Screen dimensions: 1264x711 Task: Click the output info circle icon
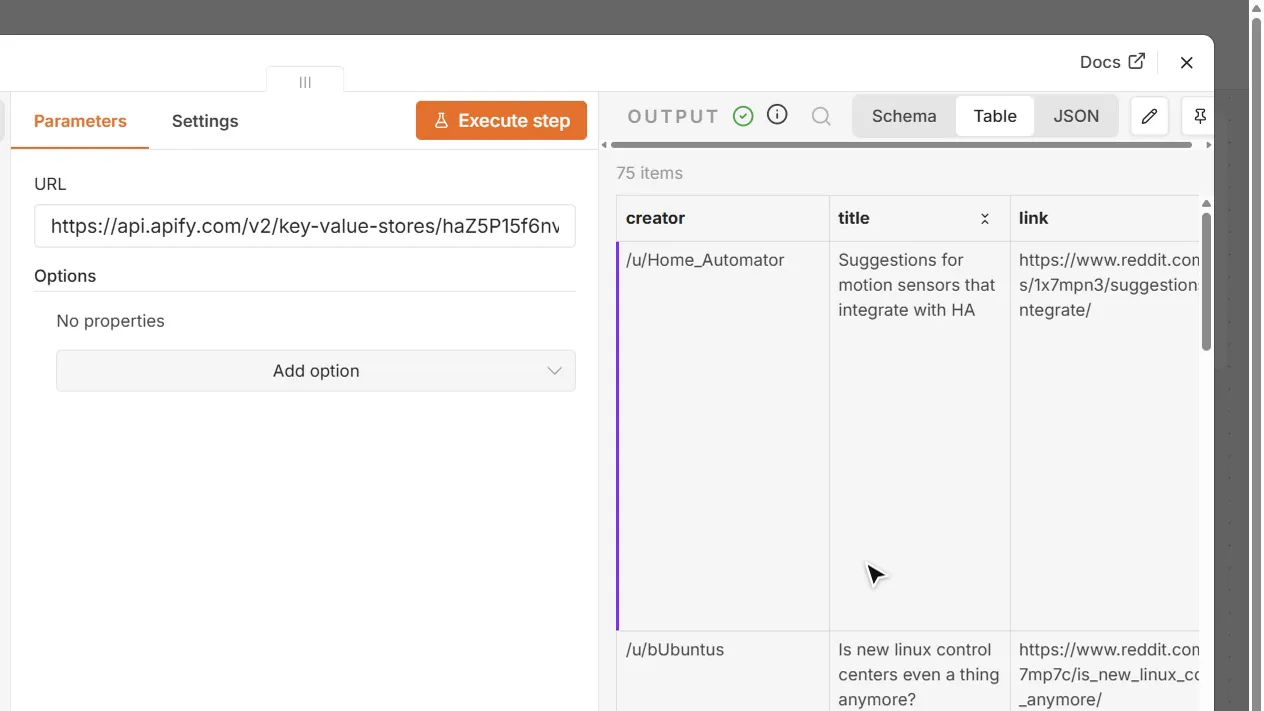(777, 115)
